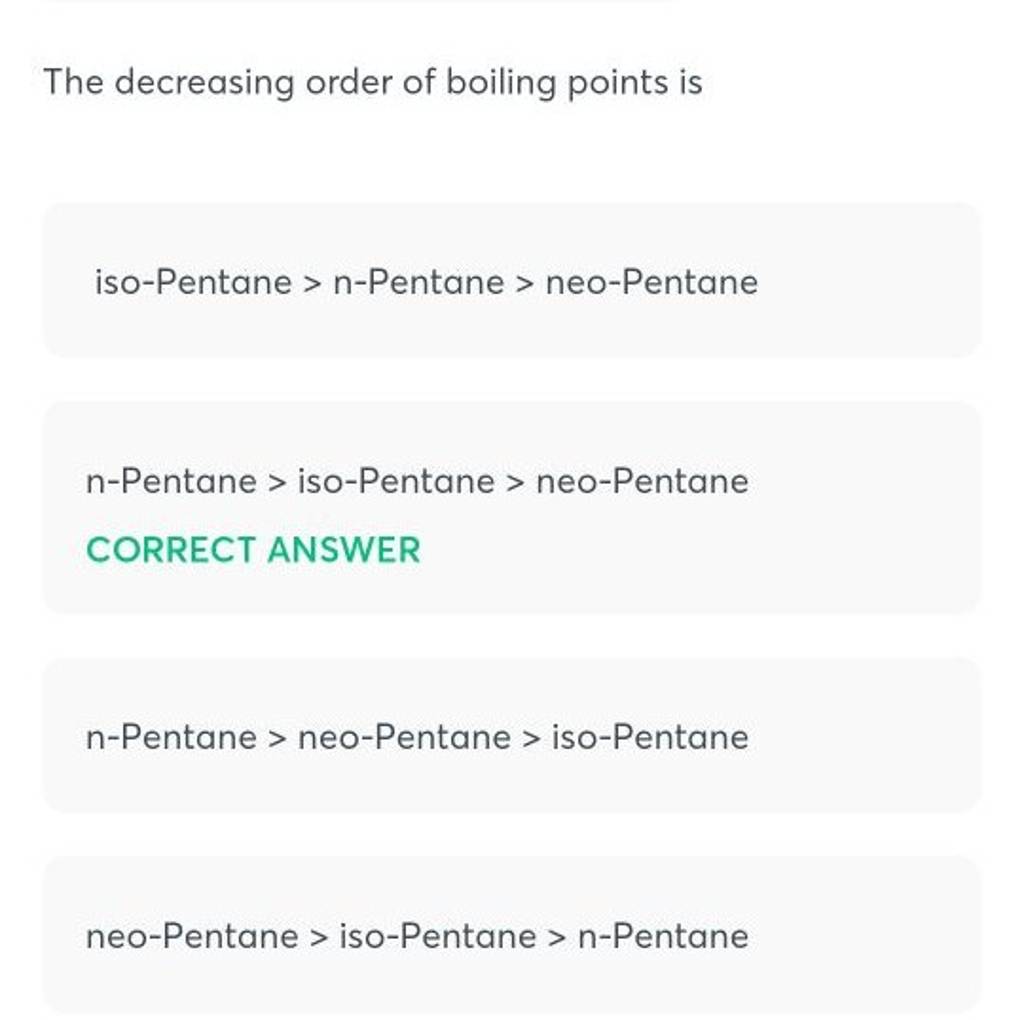The width and height of the screenshot is (1024, 1020).
Task: Click the third answer choice card
Action: pyautogui.click(x=512, y=735)
